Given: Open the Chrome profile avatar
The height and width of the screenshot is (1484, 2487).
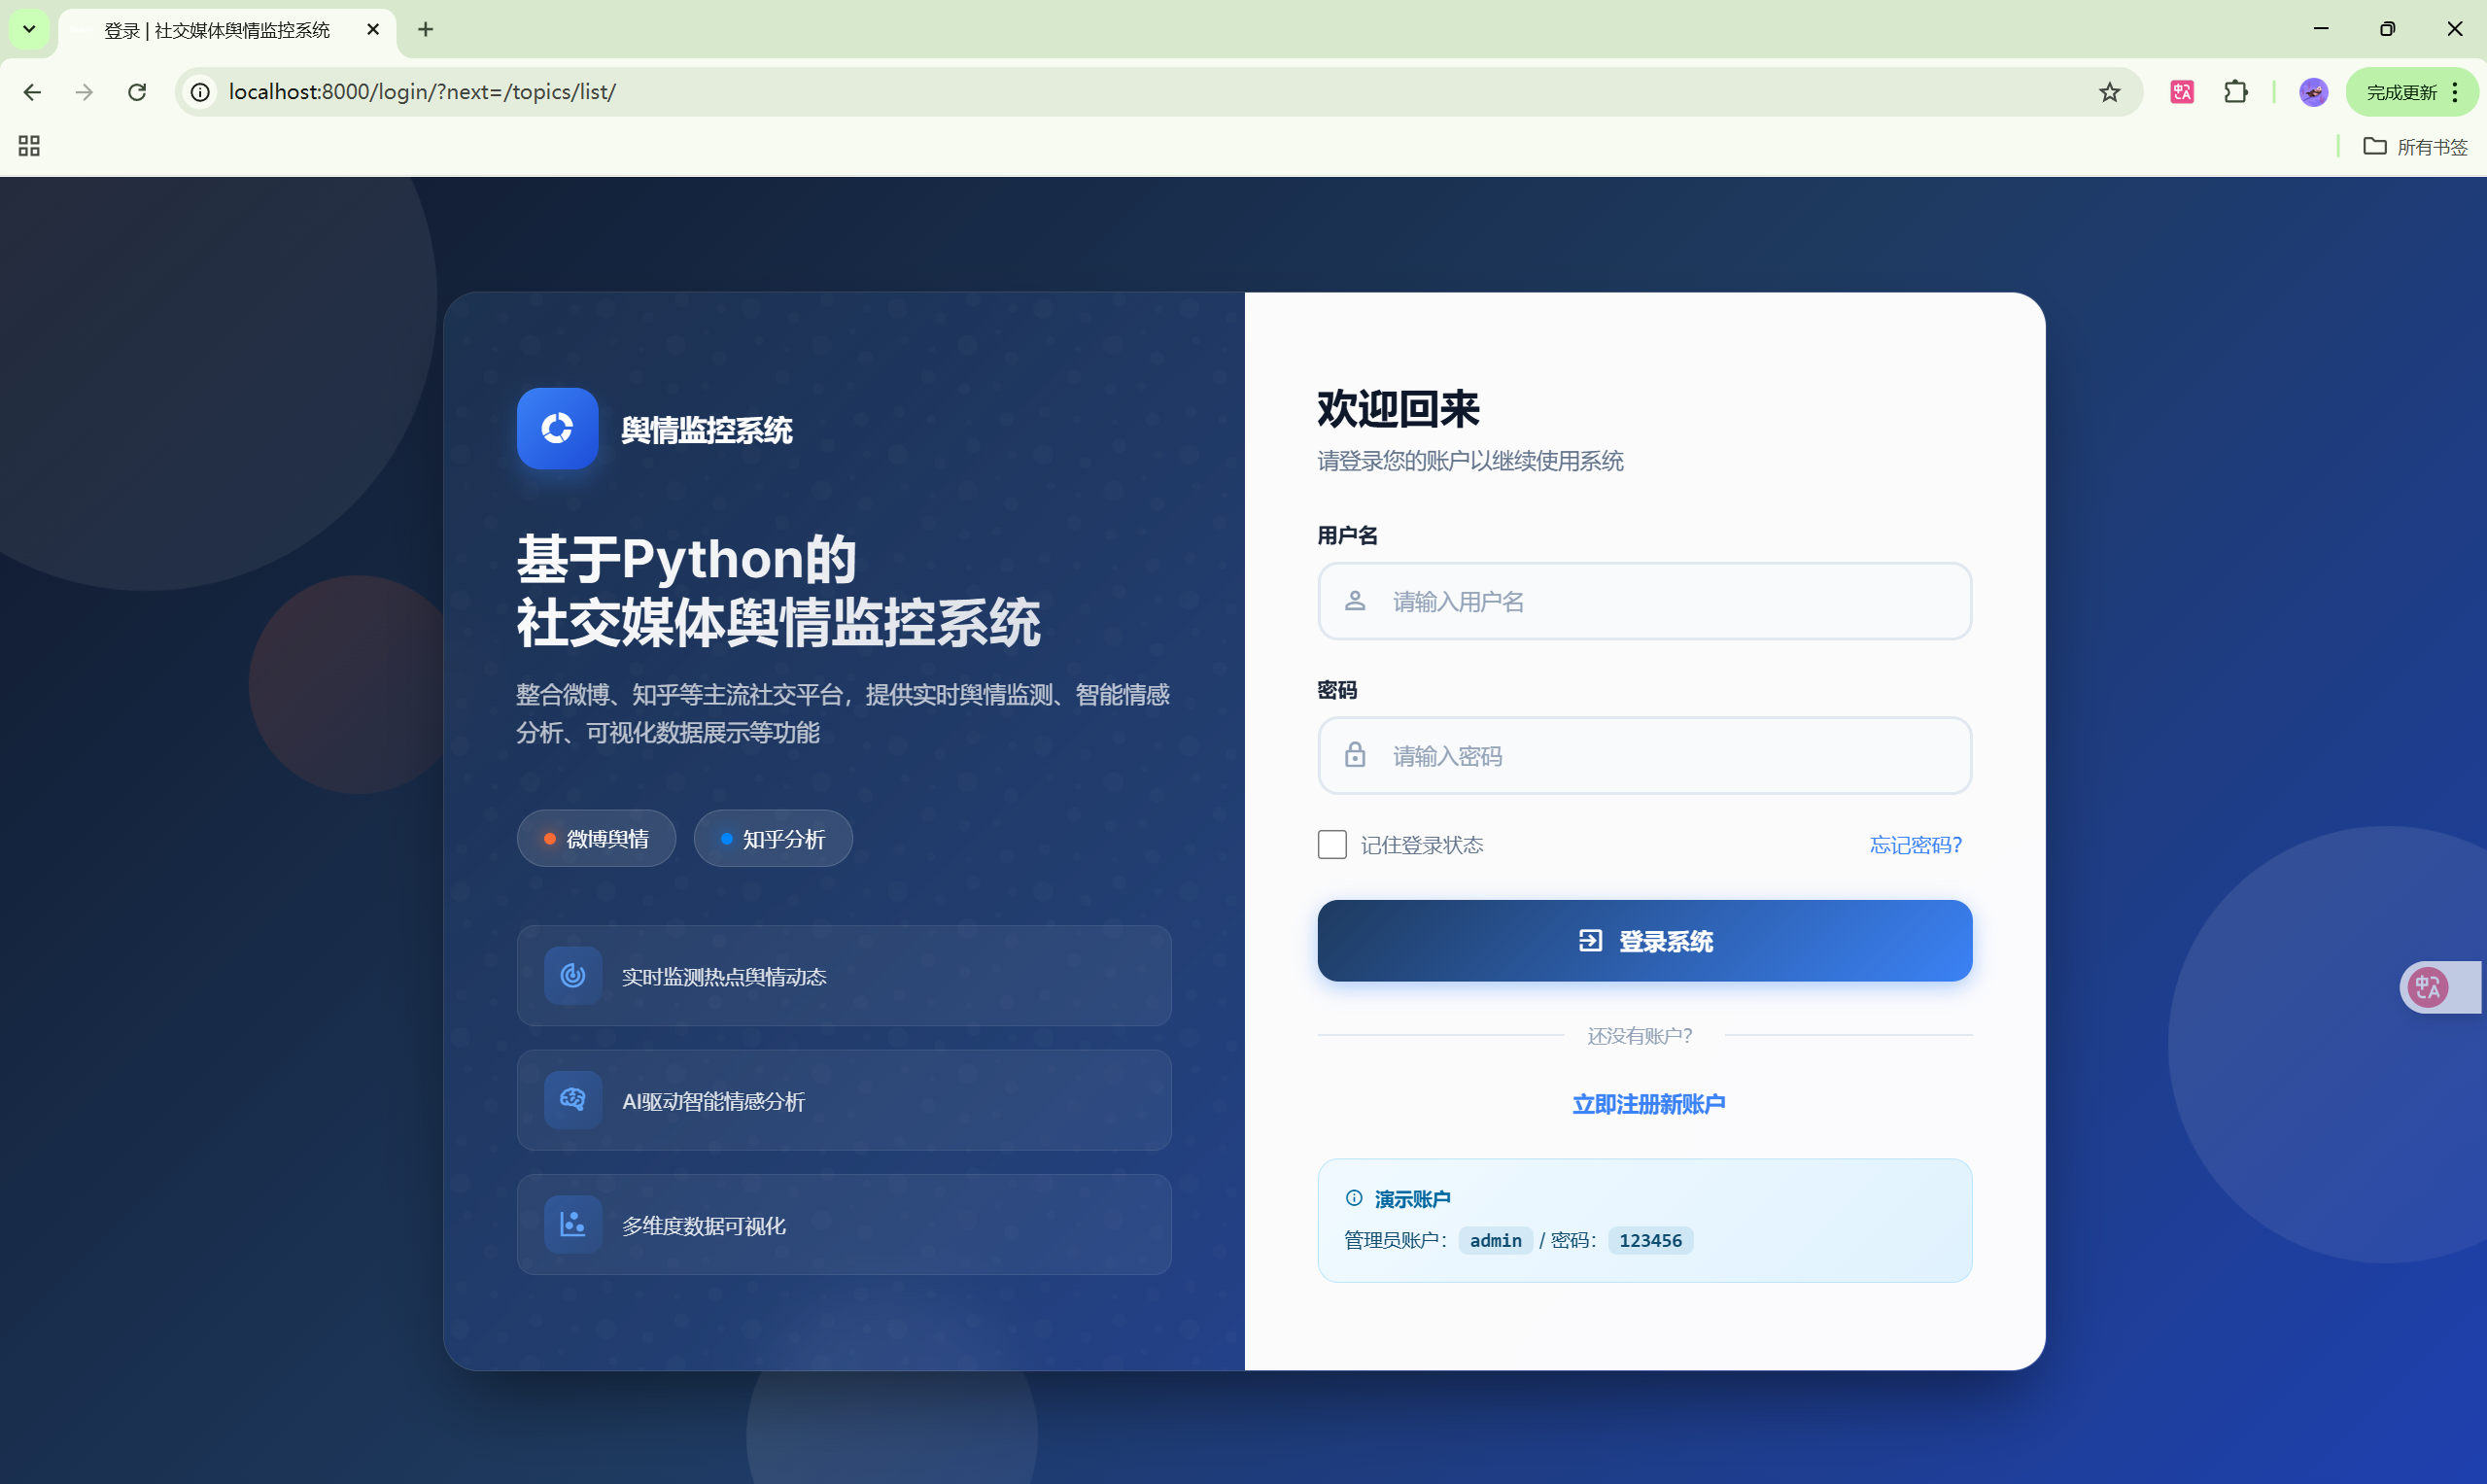Looking at the screenshot, I should (2313, 92).
